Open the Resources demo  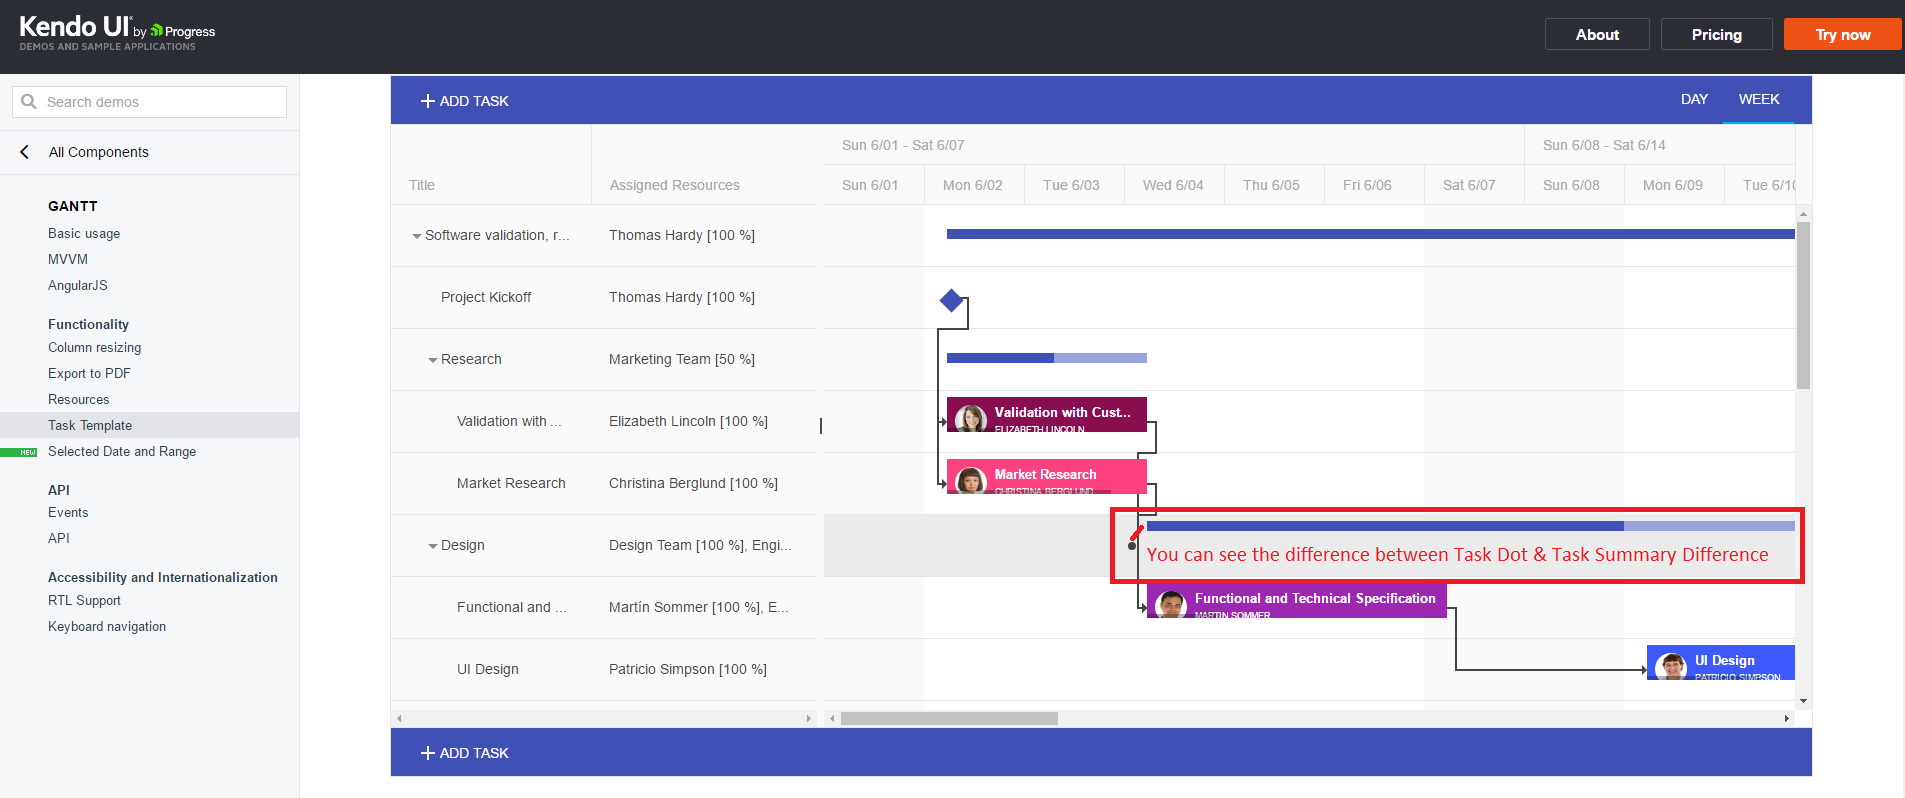click(x=79, y=399)
